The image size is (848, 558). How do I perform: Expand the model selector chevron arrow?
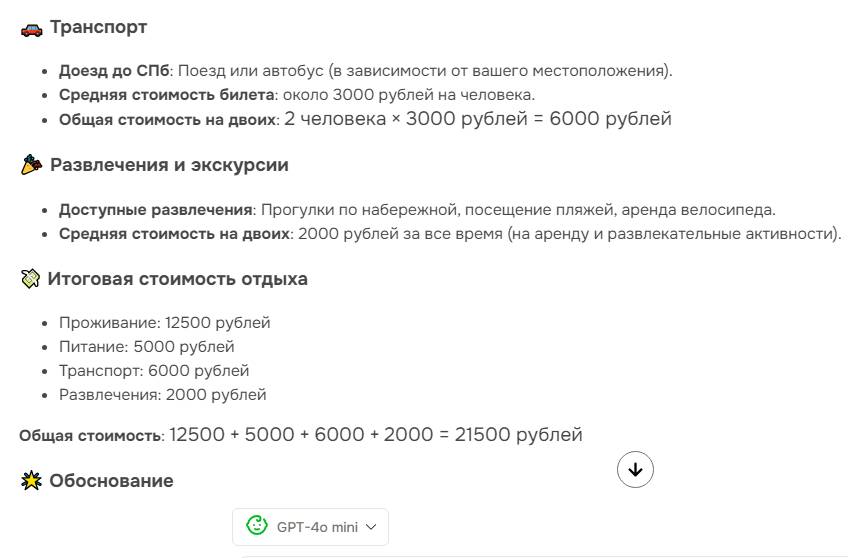[371, 527]
